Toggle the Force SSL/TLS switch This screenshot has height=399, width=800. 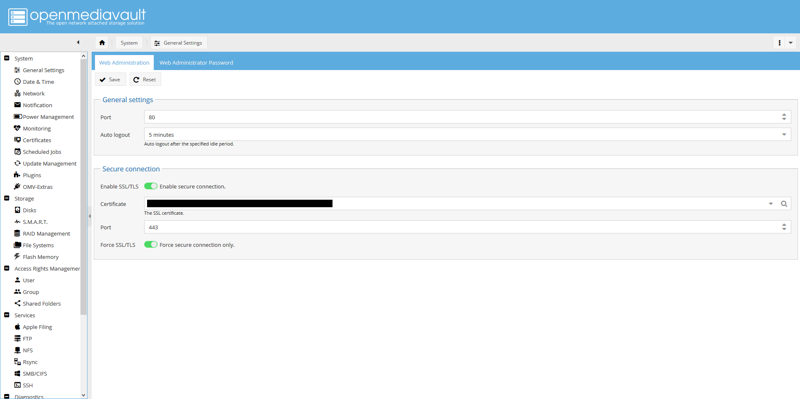click(x=151, y=245)
